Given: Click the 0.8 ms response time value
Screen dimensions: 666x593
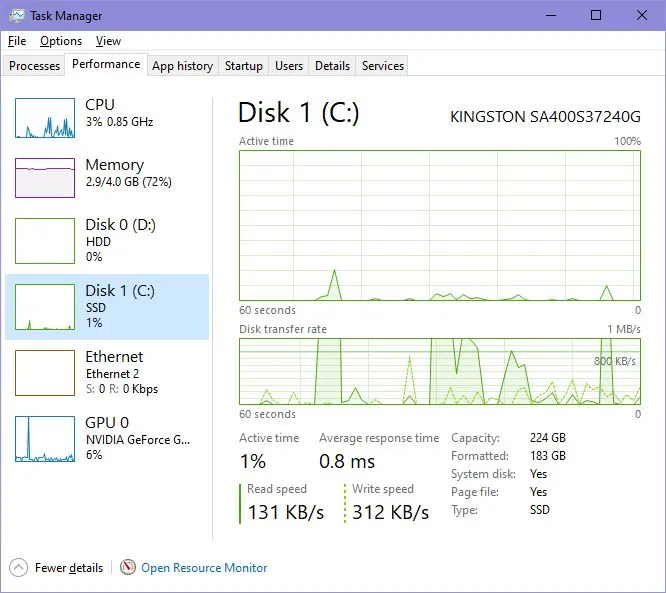Looking at the screenshot, I should (x=347, y=461).
